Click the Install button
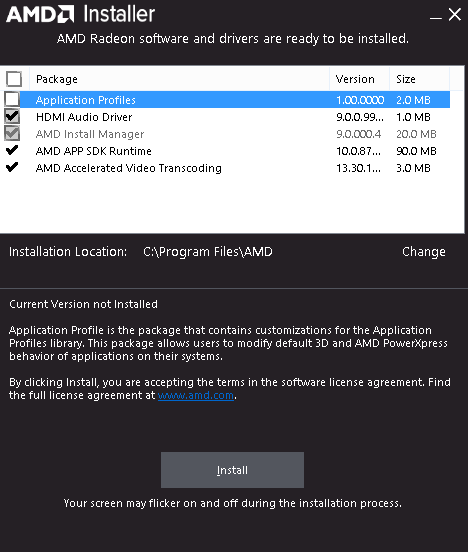468x552 pixels. (x=232, y=470)
